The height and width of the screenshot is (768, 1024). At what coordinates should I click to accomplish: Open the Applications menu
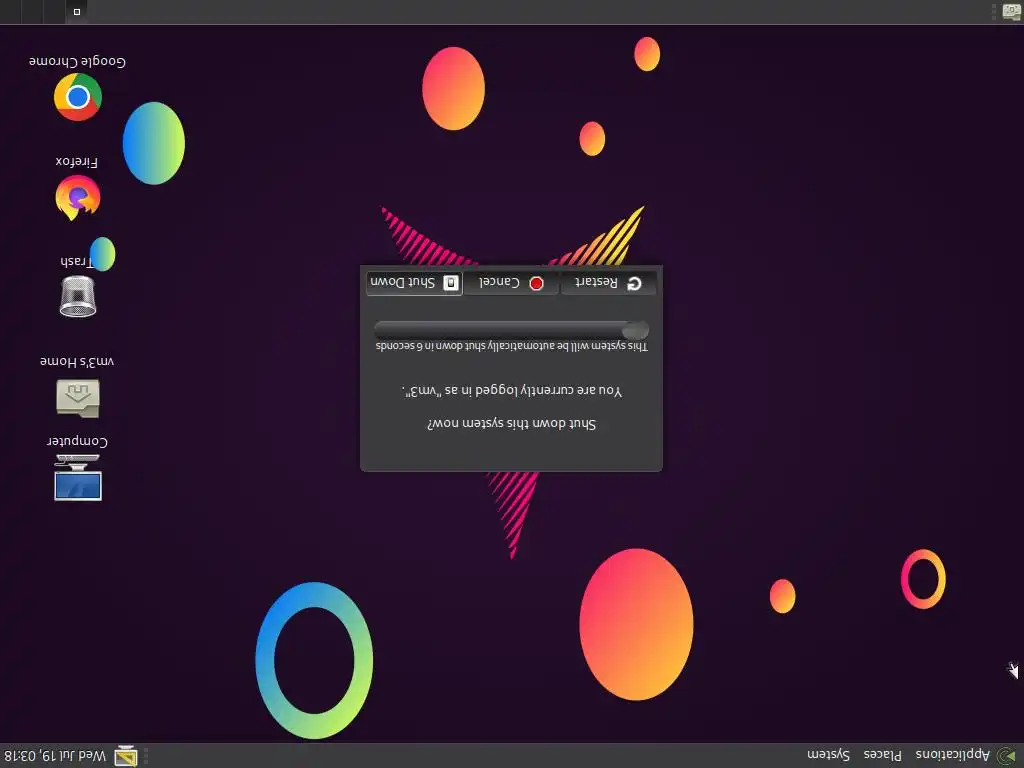tap(953, 755)
